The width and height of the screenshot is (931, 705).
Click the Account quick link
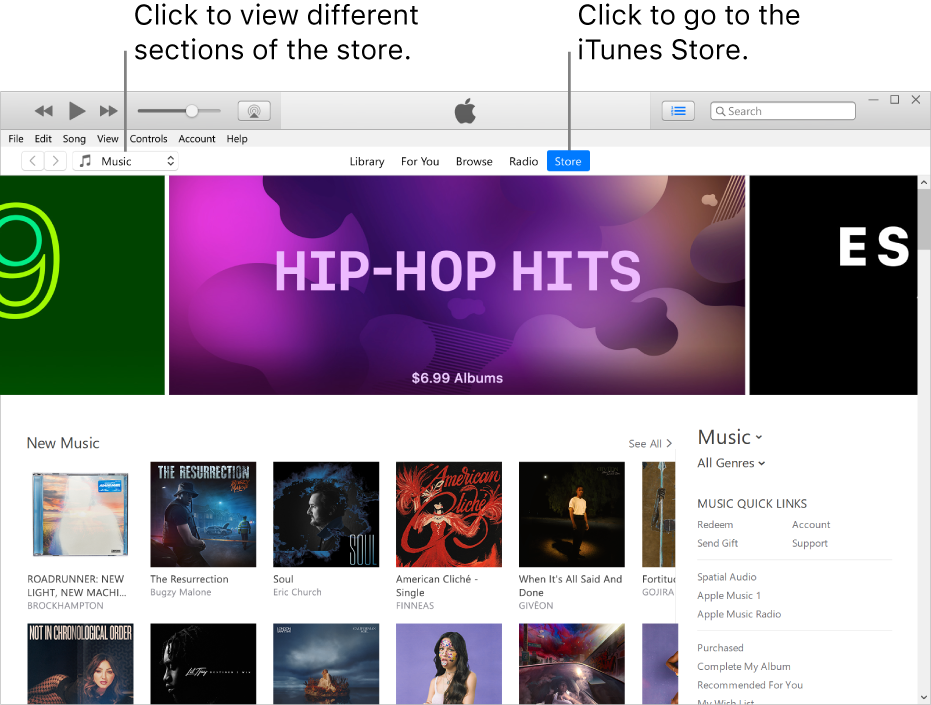[811, 524]
